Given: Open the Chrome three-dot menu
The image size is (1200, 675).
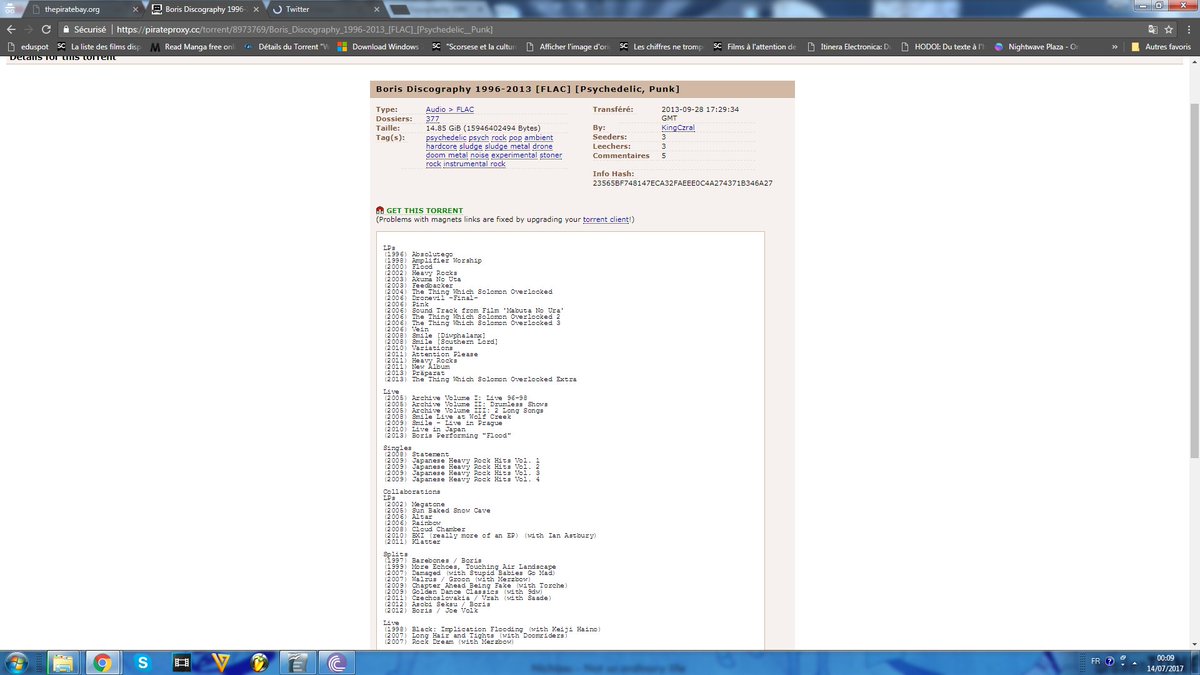Looking at the screenshot, I should (1190, 29).
